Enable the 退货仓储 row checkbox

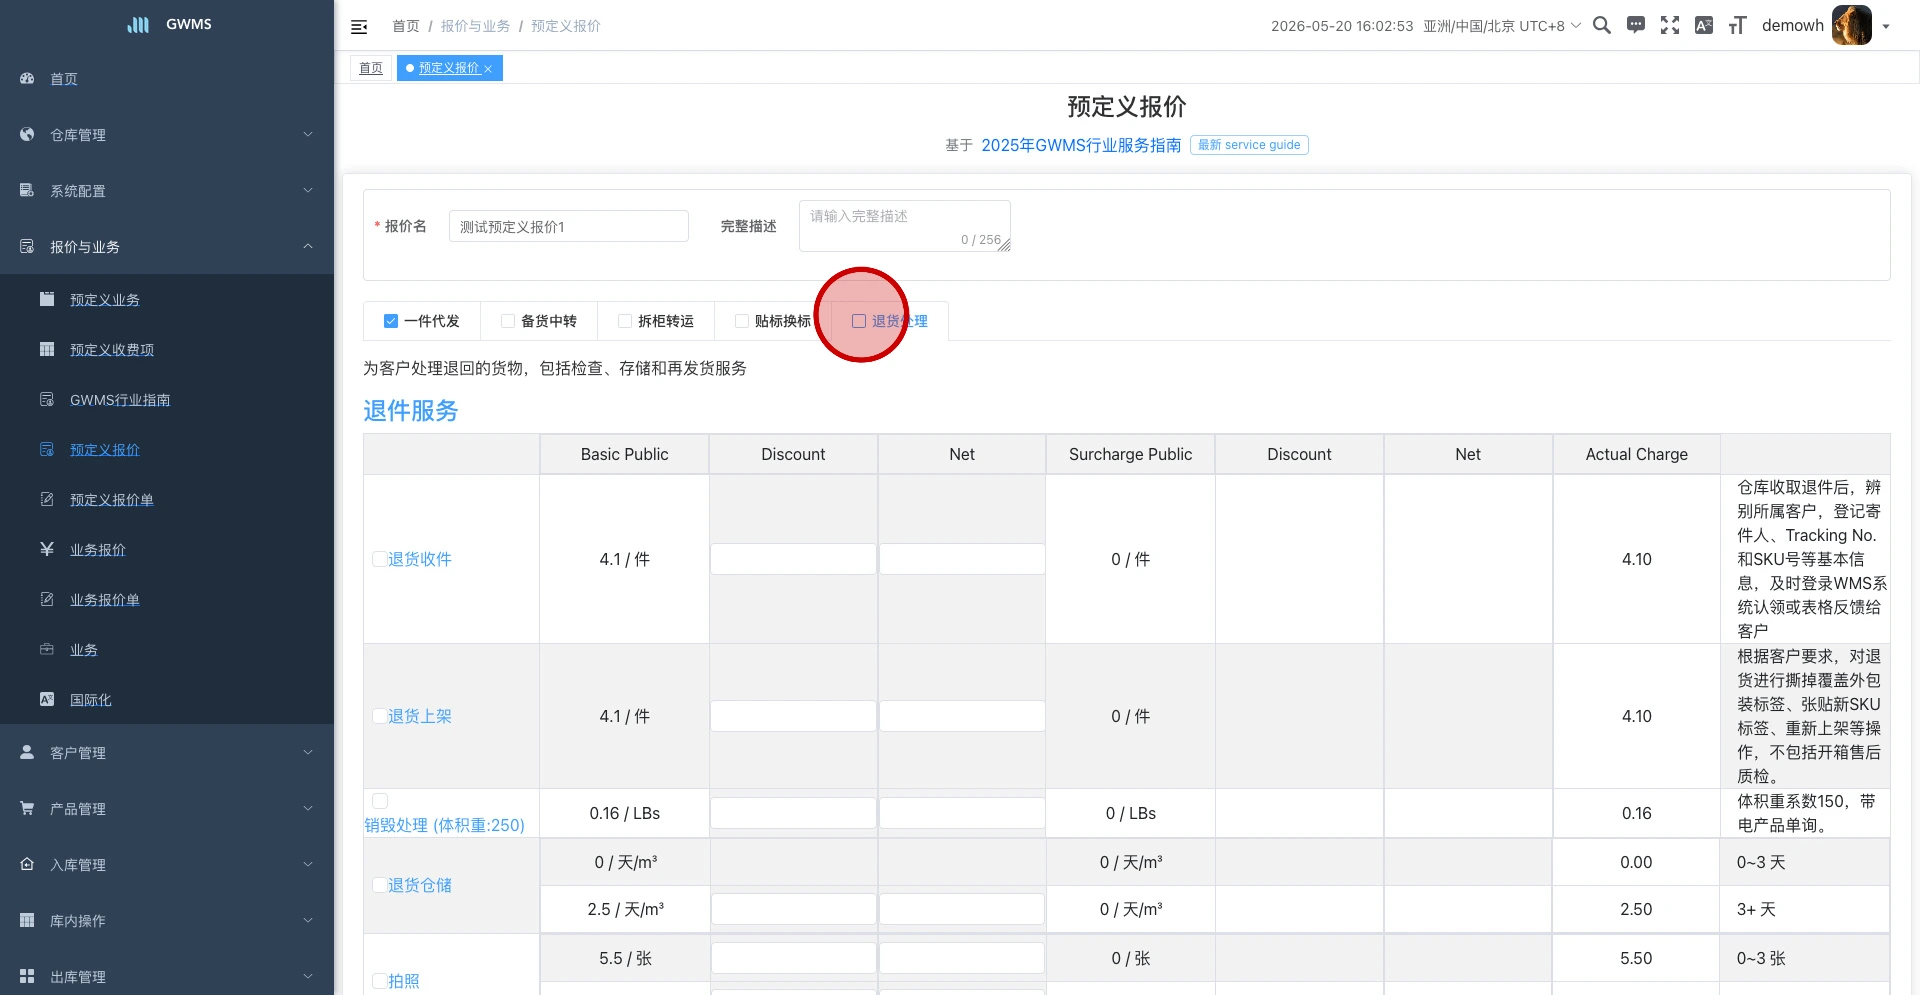(380, 885)
